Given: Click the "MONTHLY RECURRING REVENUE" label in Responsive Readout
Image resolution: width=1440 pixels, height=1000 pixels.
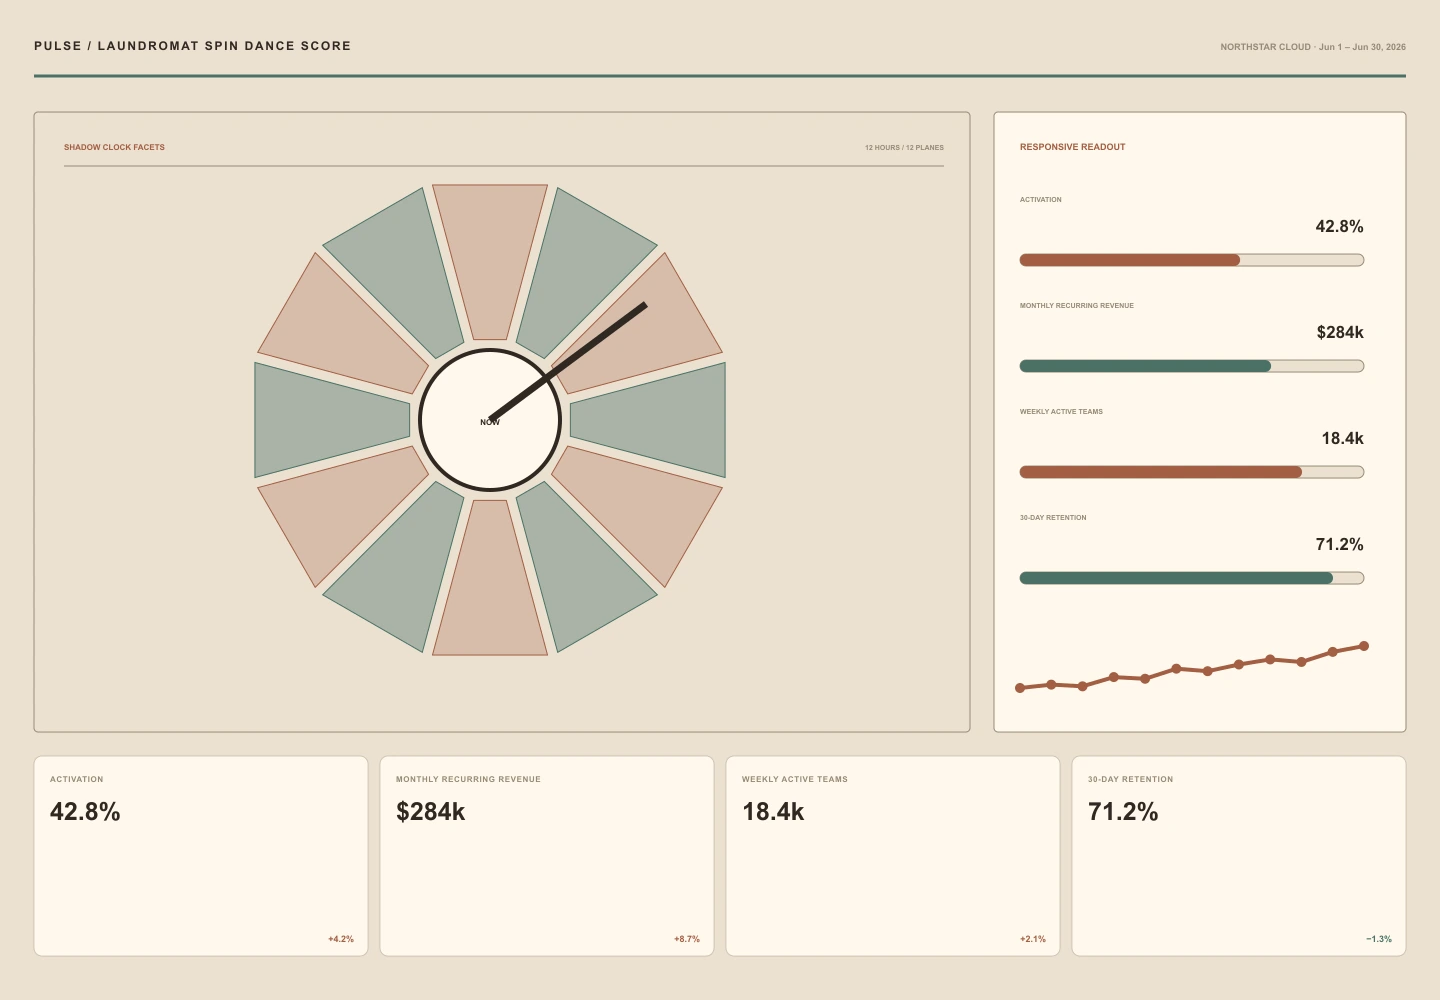Looking at the screenshot, I should pyautogui.click(x=1077, y=306).
